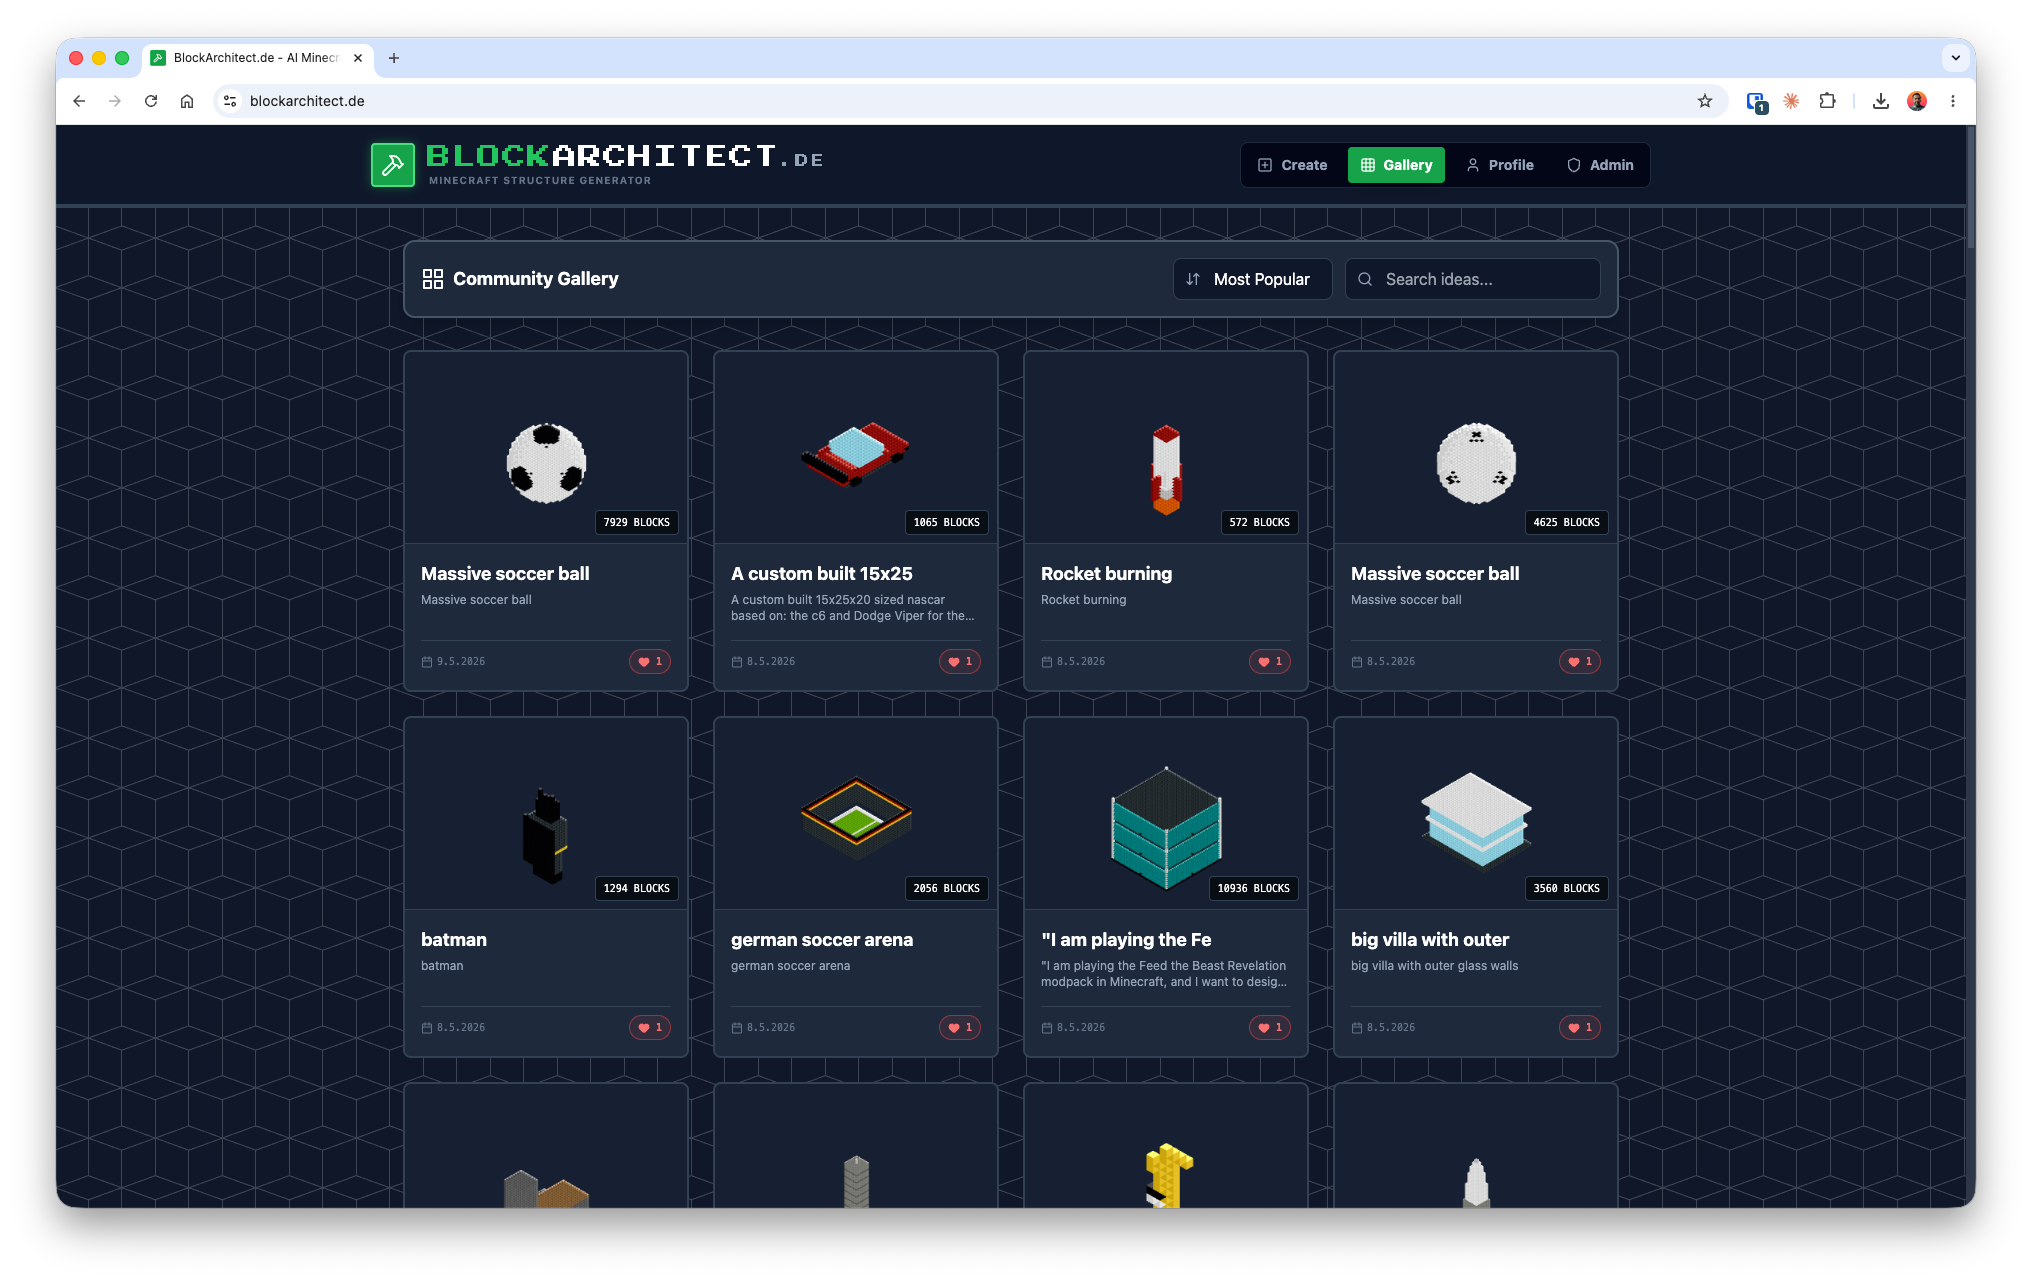This screenshot has width=2032, height=1282.
Task: Go forward in the browser
Action: pyautogui.click(x=115, y=101)
